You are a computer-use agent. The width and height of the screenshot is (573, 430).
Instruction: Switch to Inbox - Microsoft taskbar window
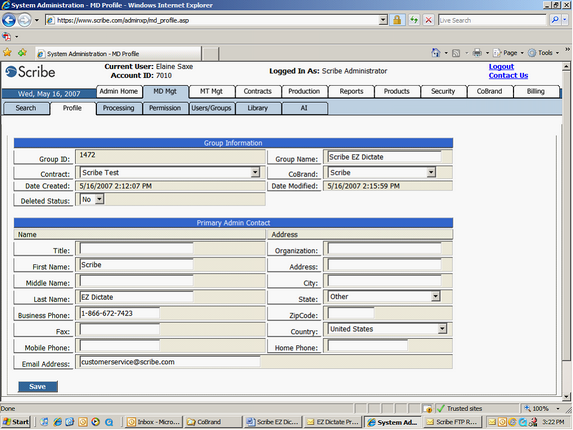[154, 422]
